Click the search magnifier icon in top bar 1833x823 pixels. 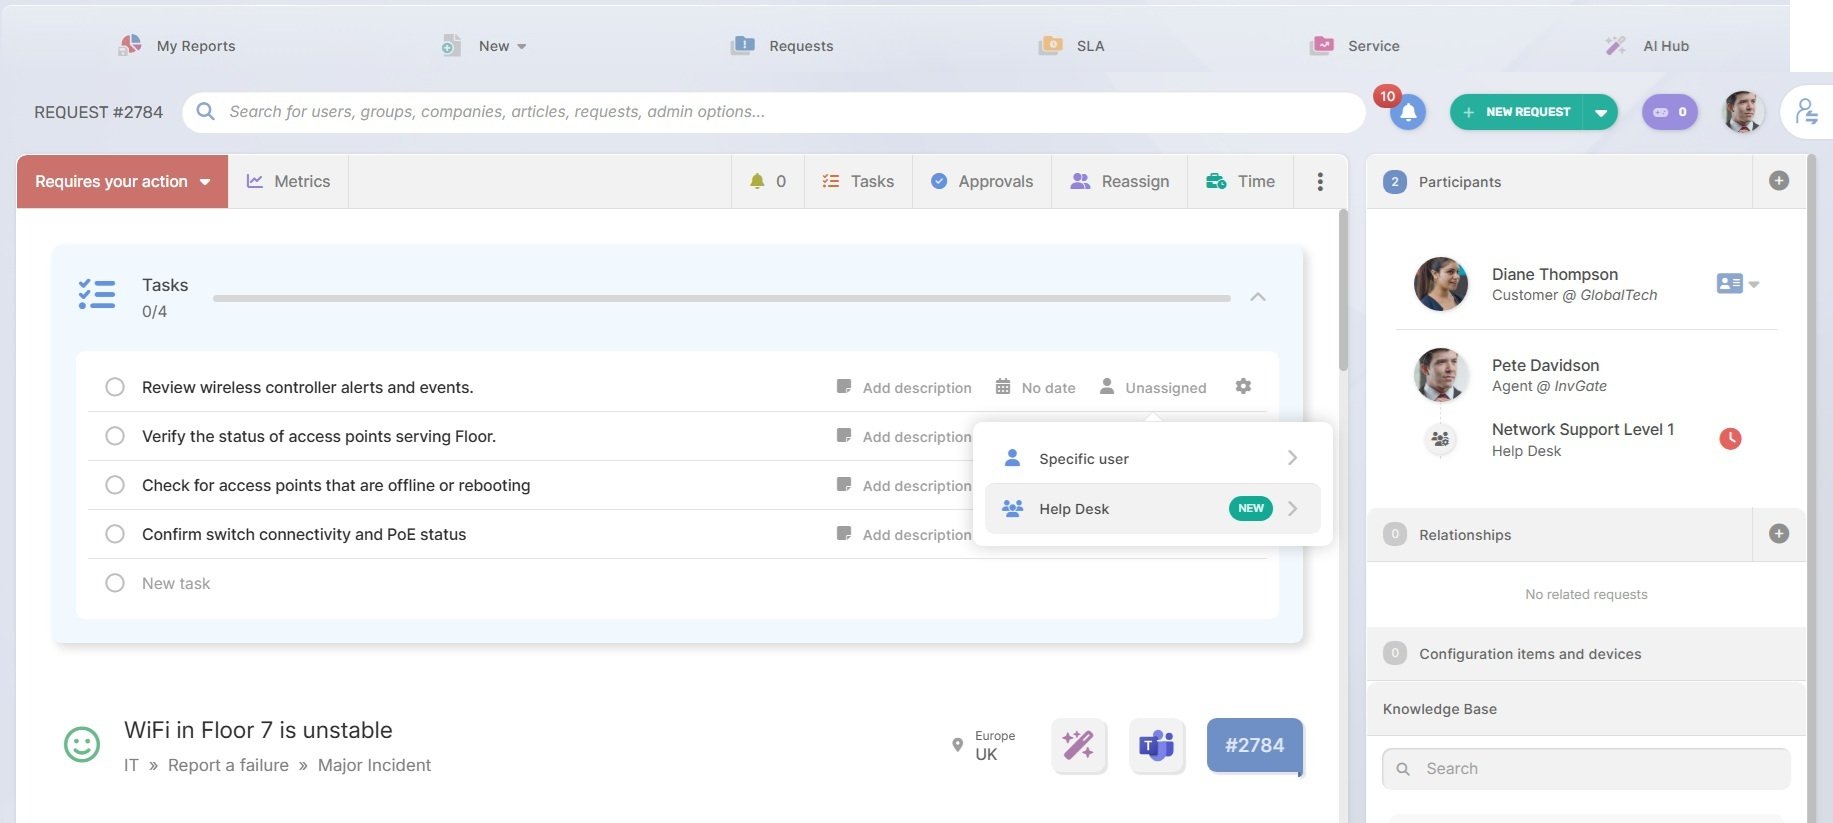point(206,112)
